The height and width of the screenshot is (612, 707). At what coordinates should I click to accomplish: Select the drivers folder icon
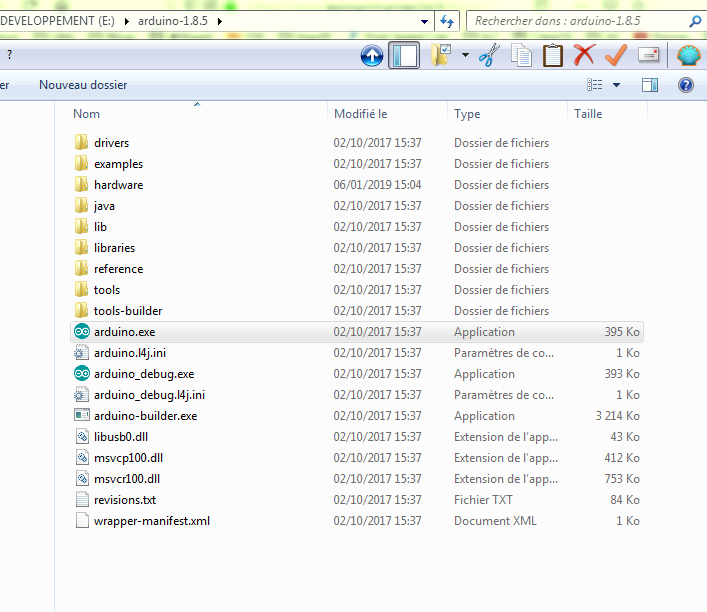click(x=81, y=143)
